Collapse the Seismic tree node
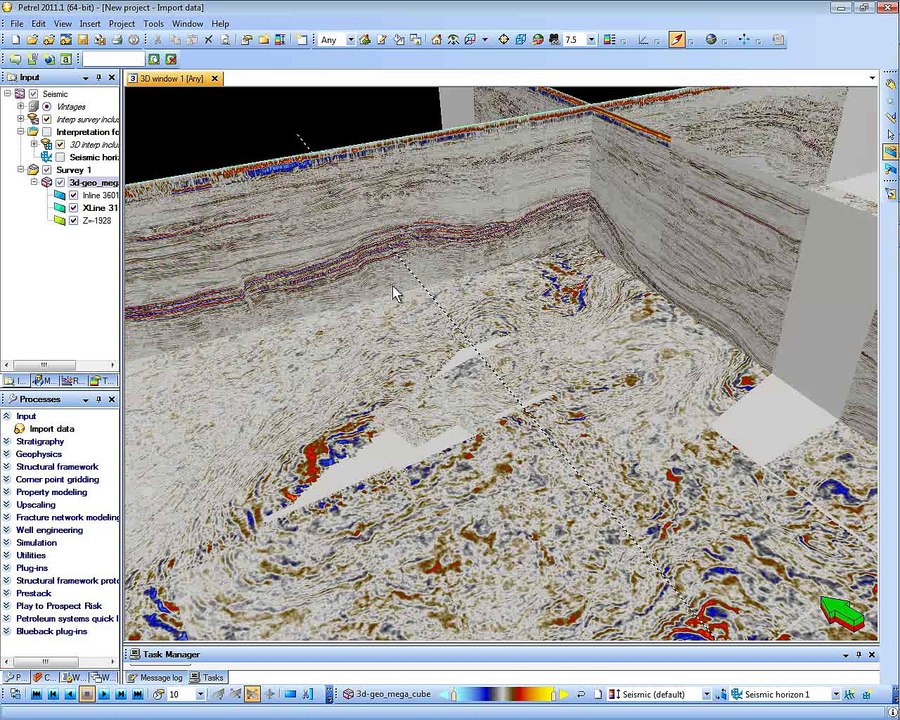The width and height of the screenshot is (900, 720). tap(7, 94)
